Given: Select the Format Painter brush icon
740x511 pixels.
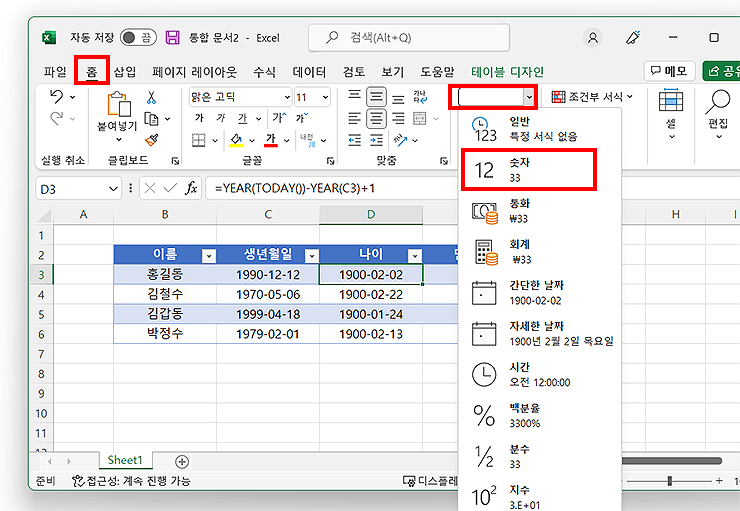Looking at the screenshot, I should [x=151, y=140].
